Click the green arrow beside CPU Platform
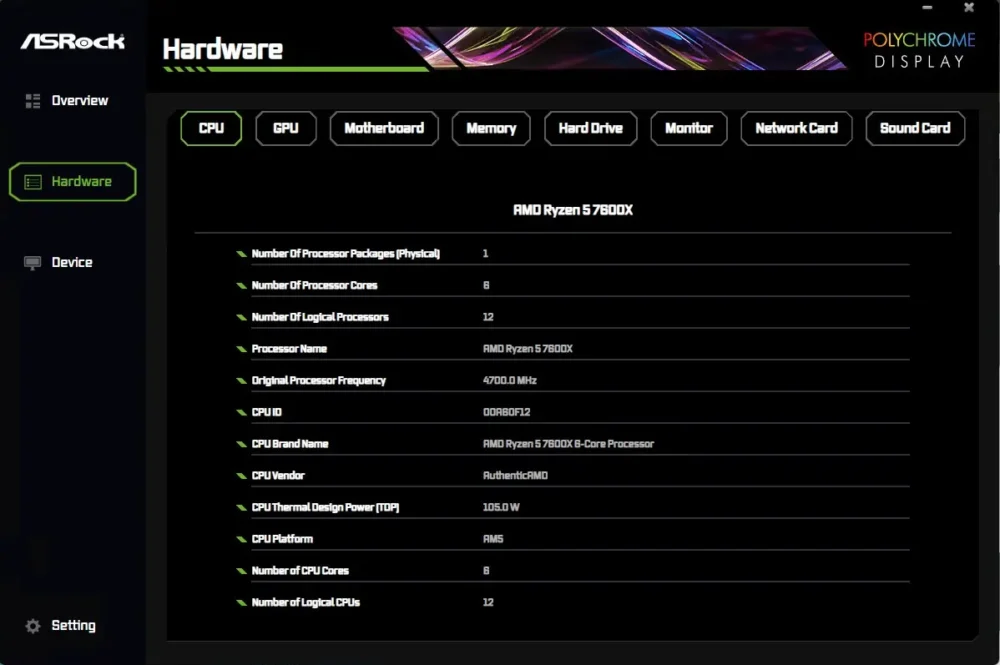This screenshot has height=665, width=1000. point(241,539)
